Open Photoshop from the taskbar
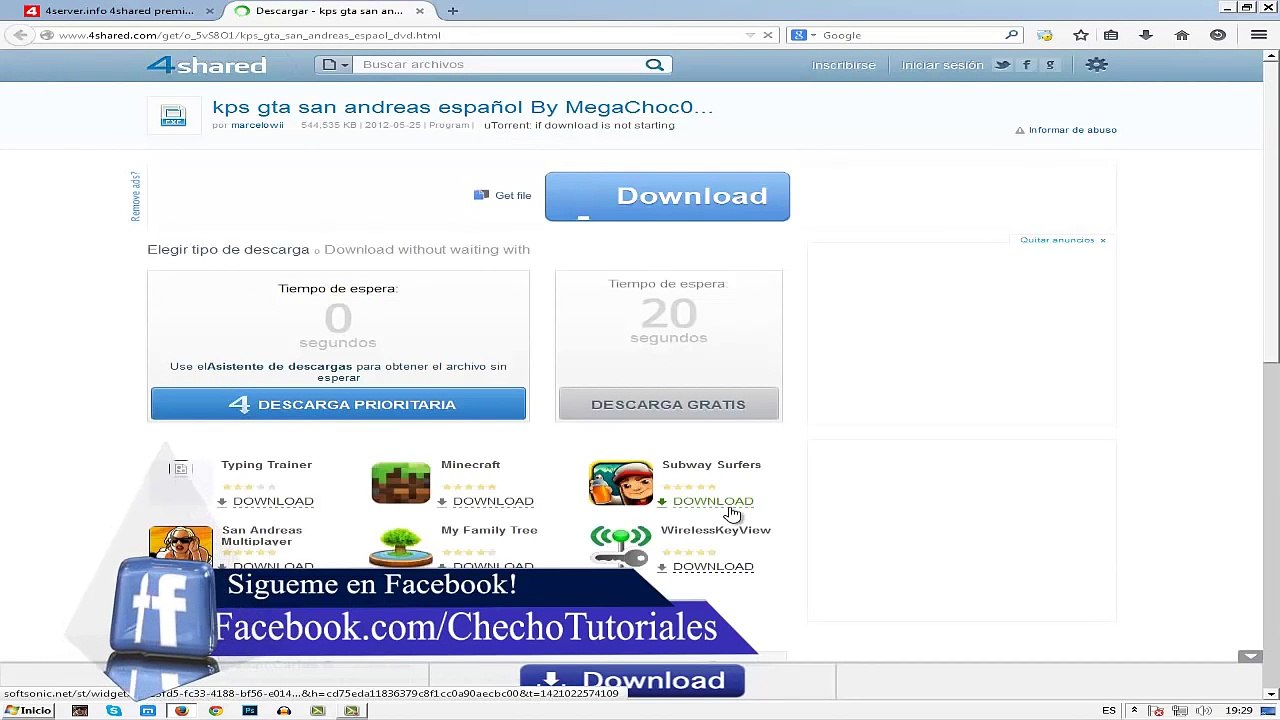This screenshot has width=1280, height=720. click(250, 711)
